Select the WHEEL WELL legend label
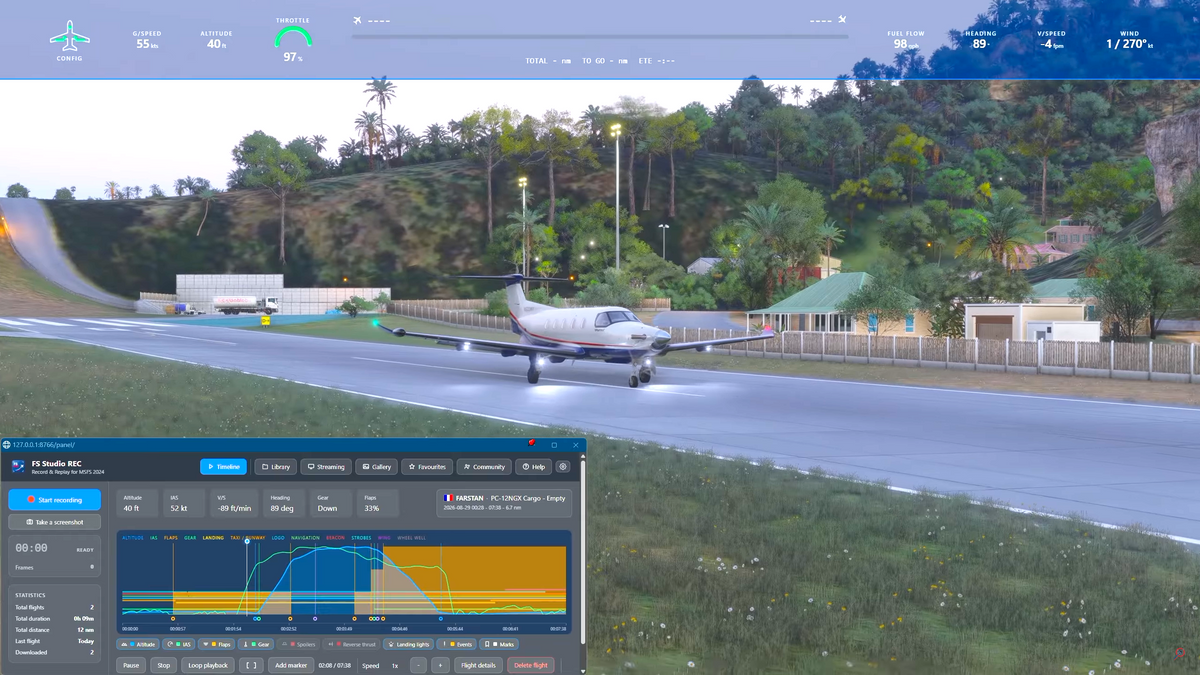Screen dimensions: 1200x675 point(411,537)
